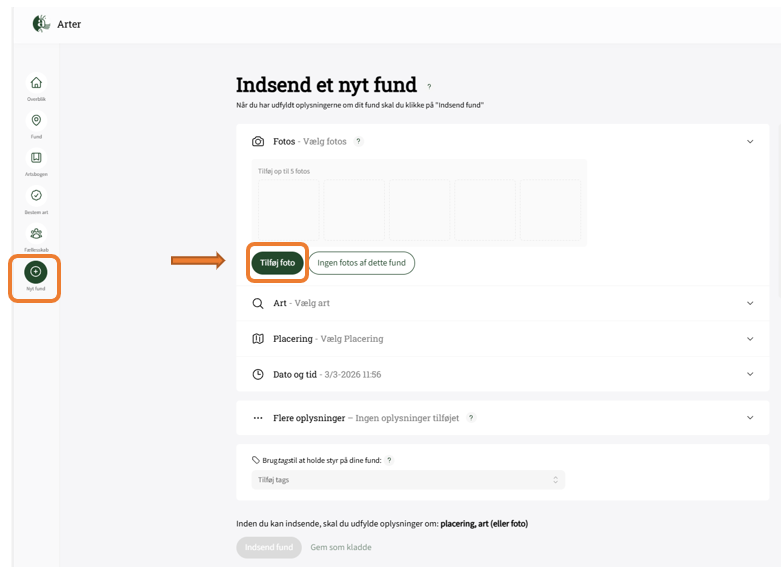The height and width of the screenshot is (570, 783).
Task: Click the Nyt fund plus icon
Action: pos(36,271)
